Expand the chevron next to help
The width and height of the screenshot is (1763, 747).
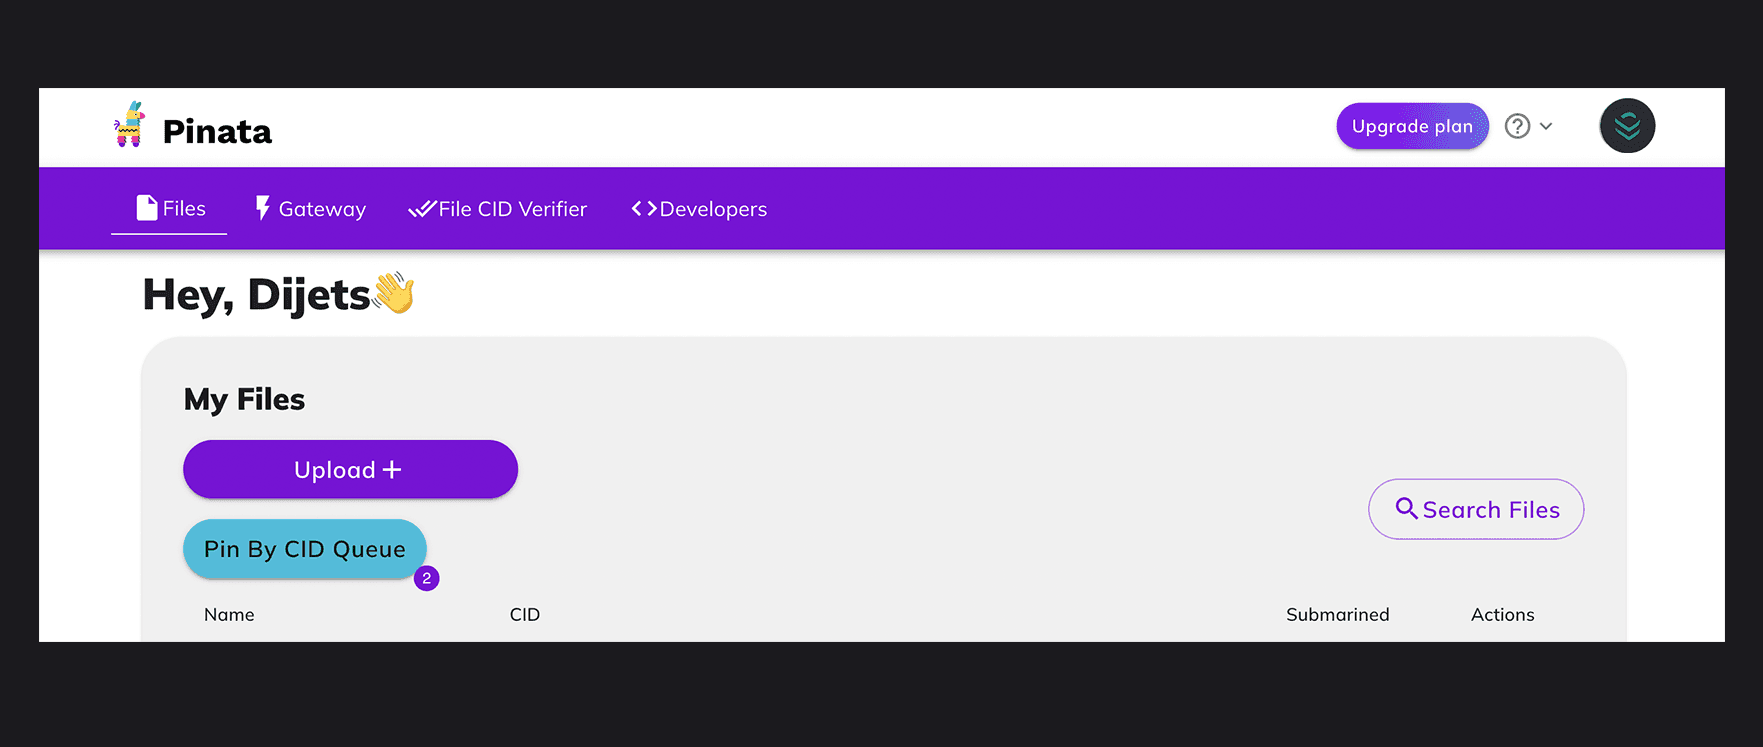(x=1546, y=126)
